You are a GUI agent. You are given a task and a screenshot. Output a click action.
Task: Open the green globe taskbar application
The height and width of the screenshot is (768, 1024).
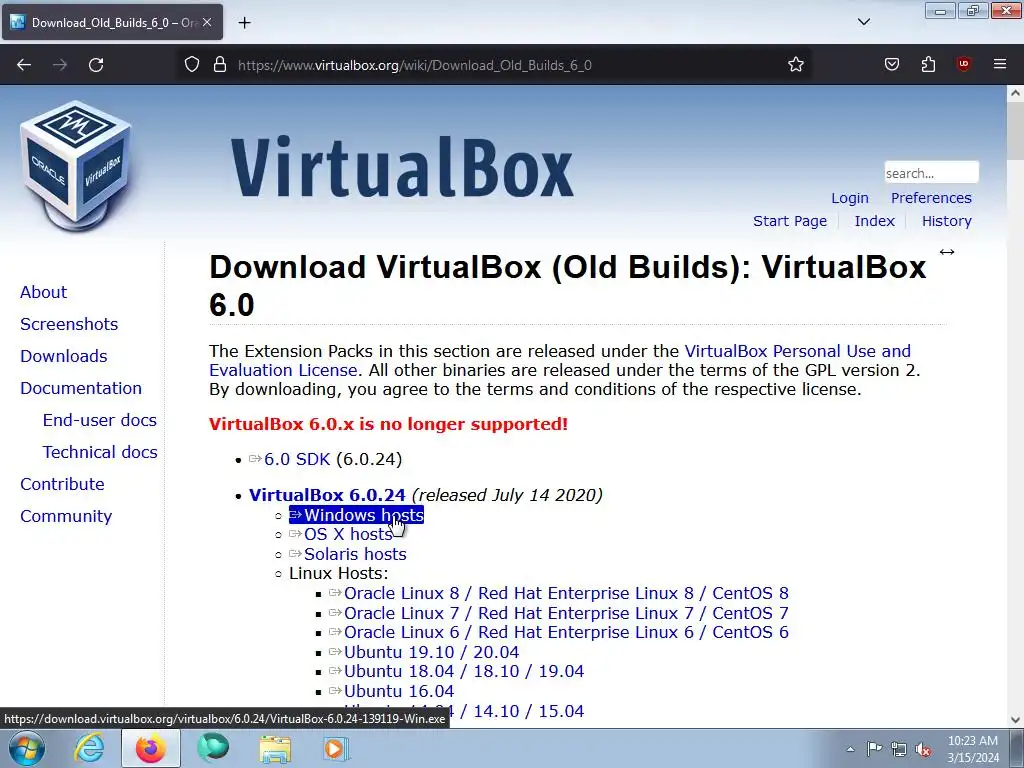point(213,748)
